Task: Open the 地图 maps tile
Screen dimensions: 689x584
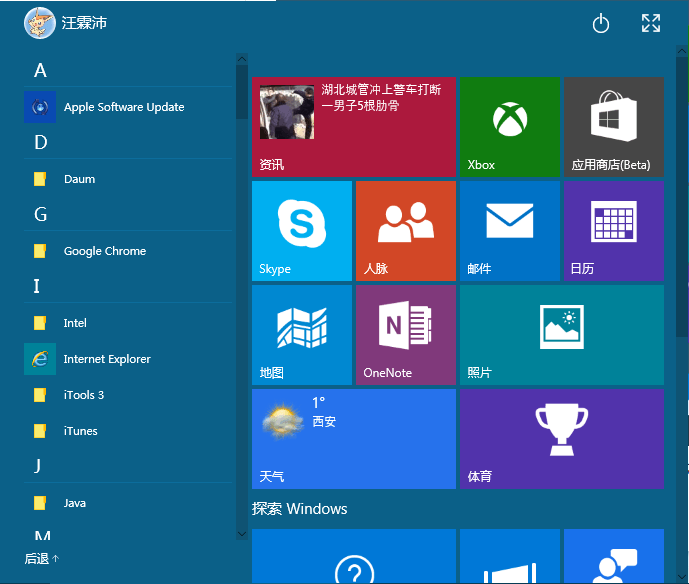Action: 301,334
